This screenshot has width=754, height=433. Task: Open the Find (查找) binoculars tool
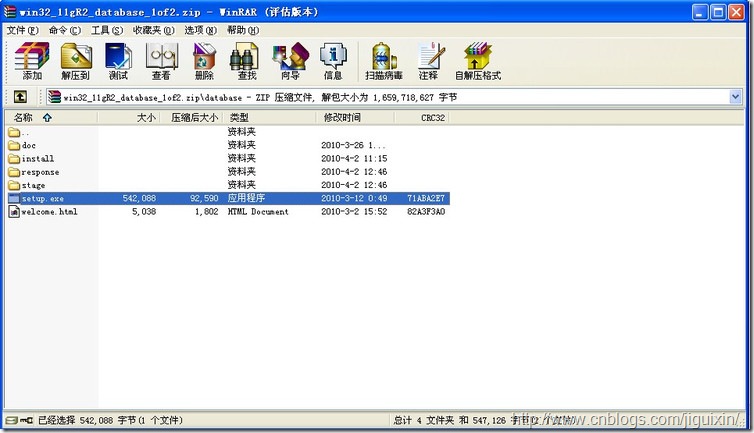246,61
